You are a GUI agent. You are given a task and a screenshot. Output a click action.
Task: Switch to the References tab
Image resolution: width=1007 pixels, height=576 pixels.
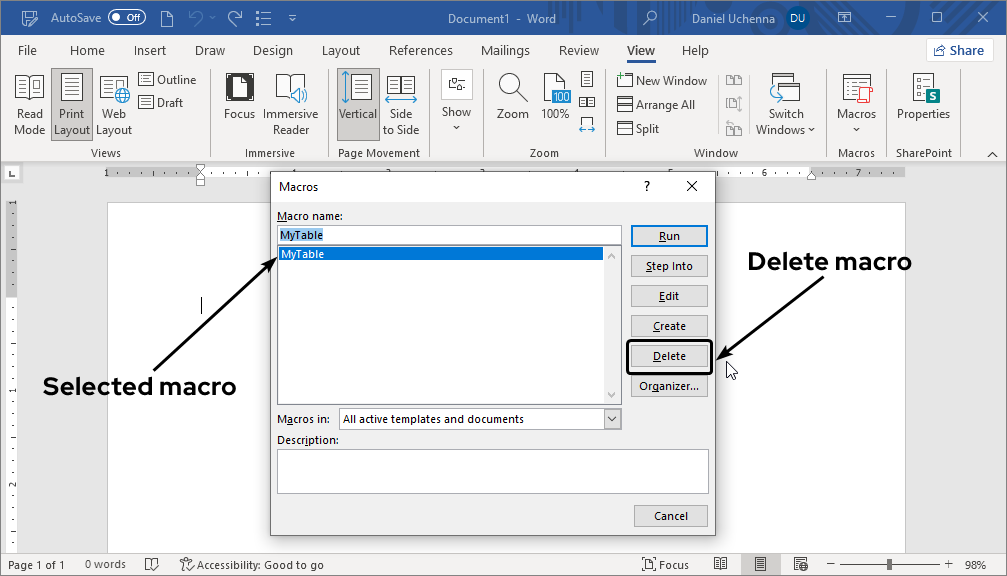(x=420, y=50)
